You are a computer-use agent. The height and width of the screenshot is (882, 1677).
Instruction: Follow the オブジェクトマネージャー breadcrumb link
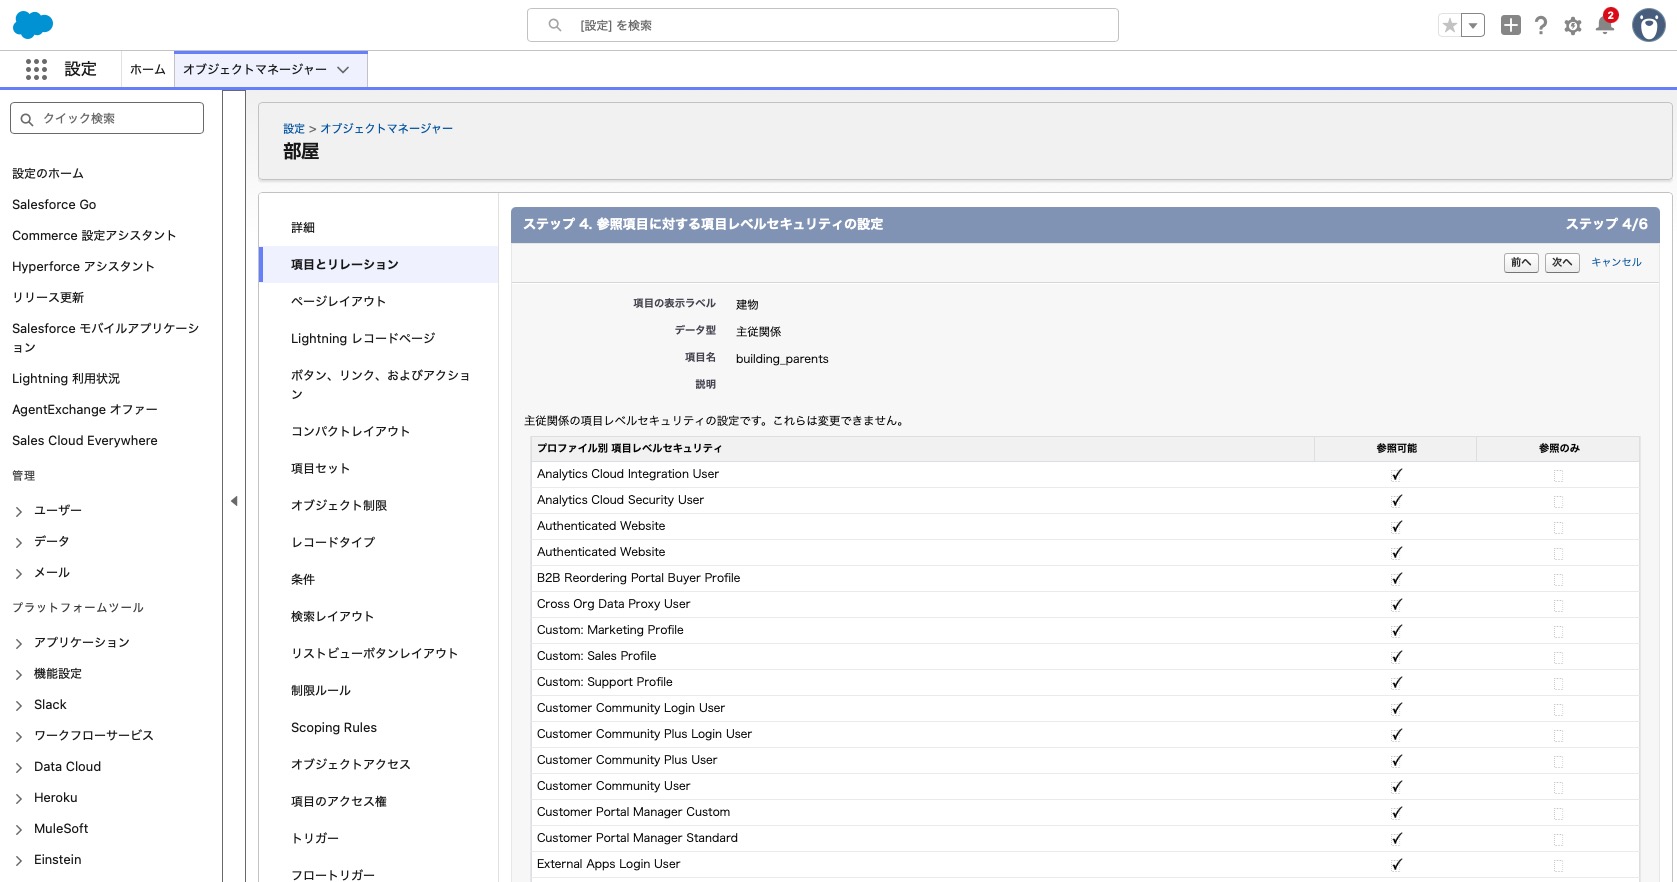[386, 129]
